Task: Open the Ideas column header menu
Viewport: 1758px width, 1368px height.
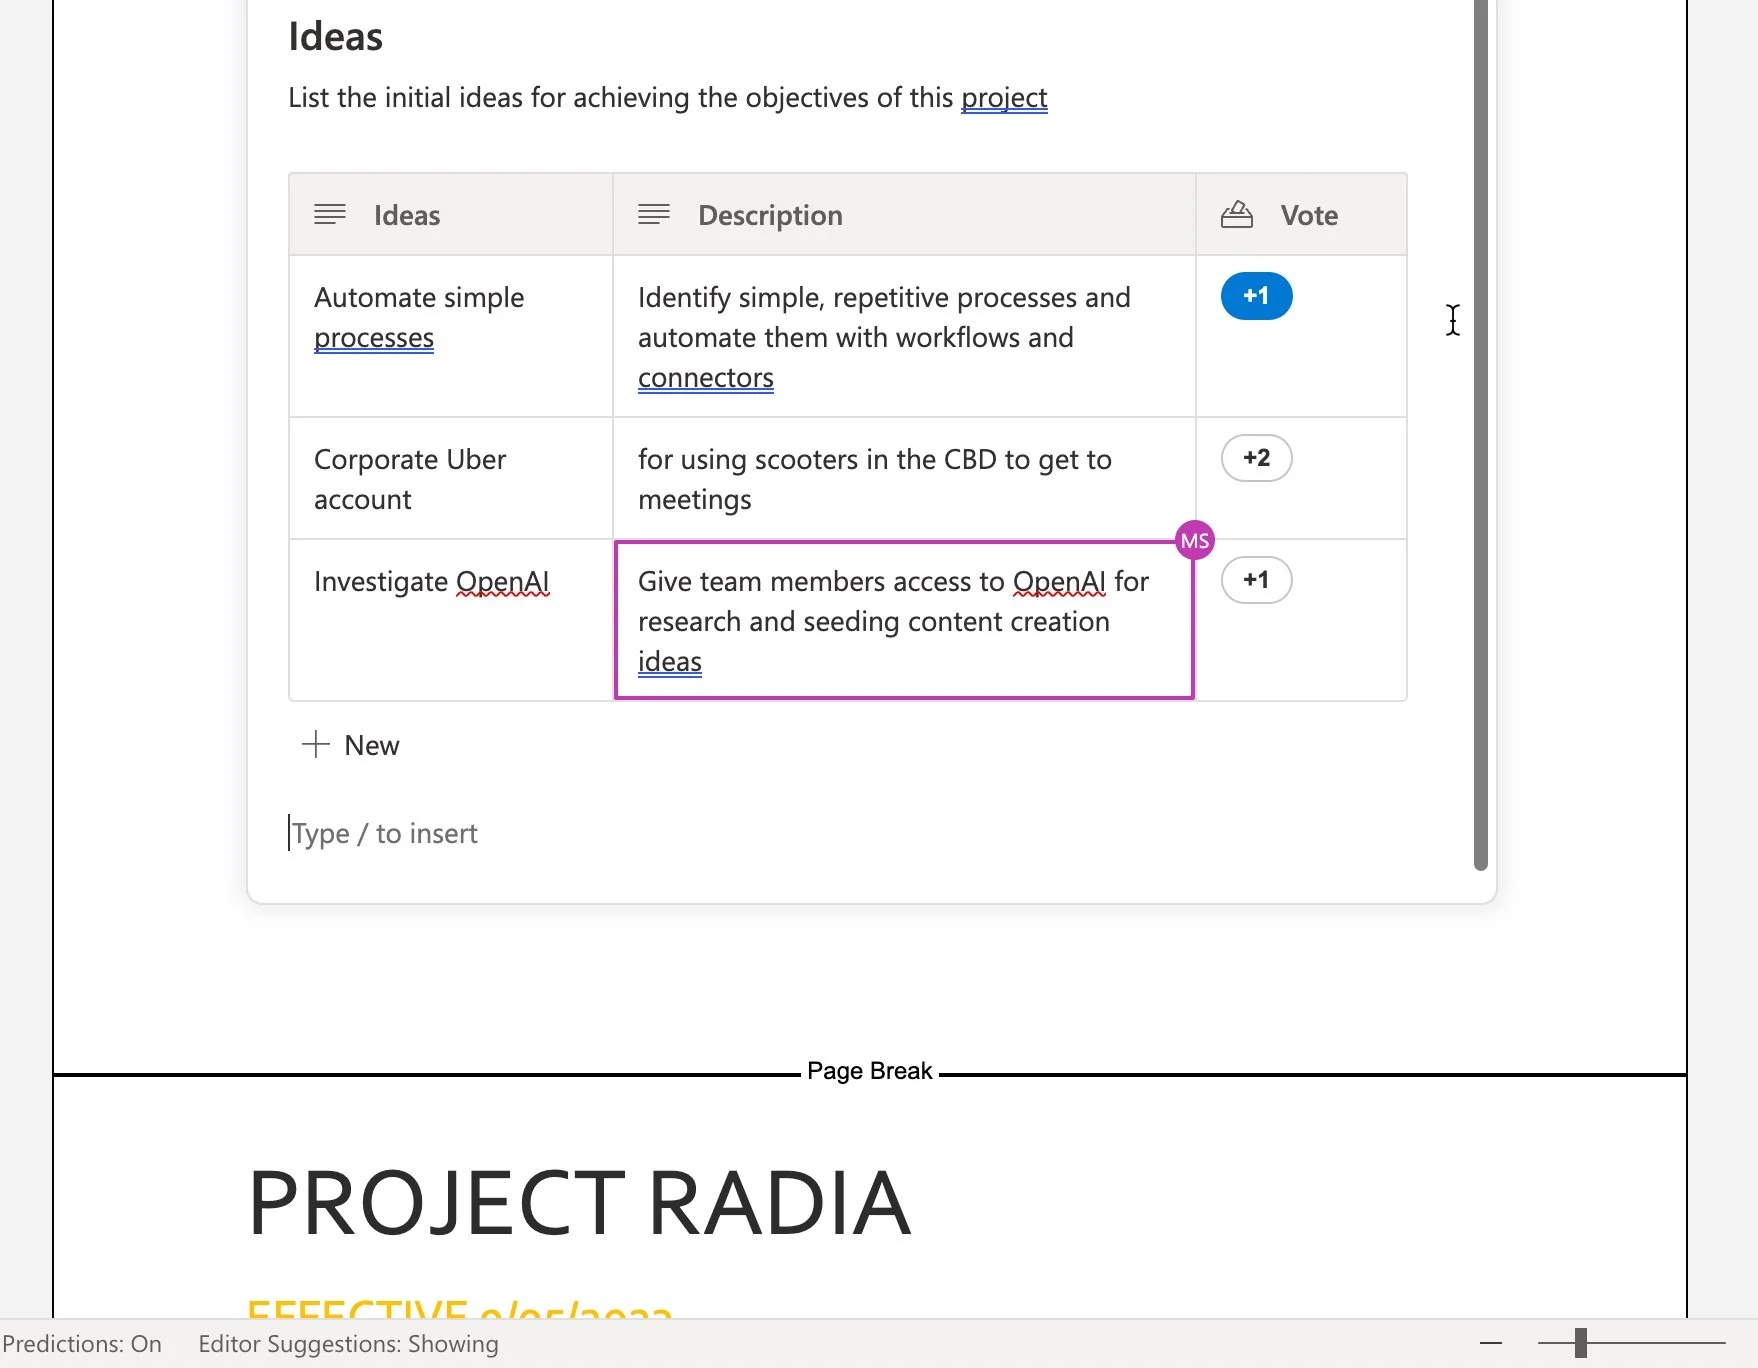Action: pyautogui.click(x=406, y=214)
